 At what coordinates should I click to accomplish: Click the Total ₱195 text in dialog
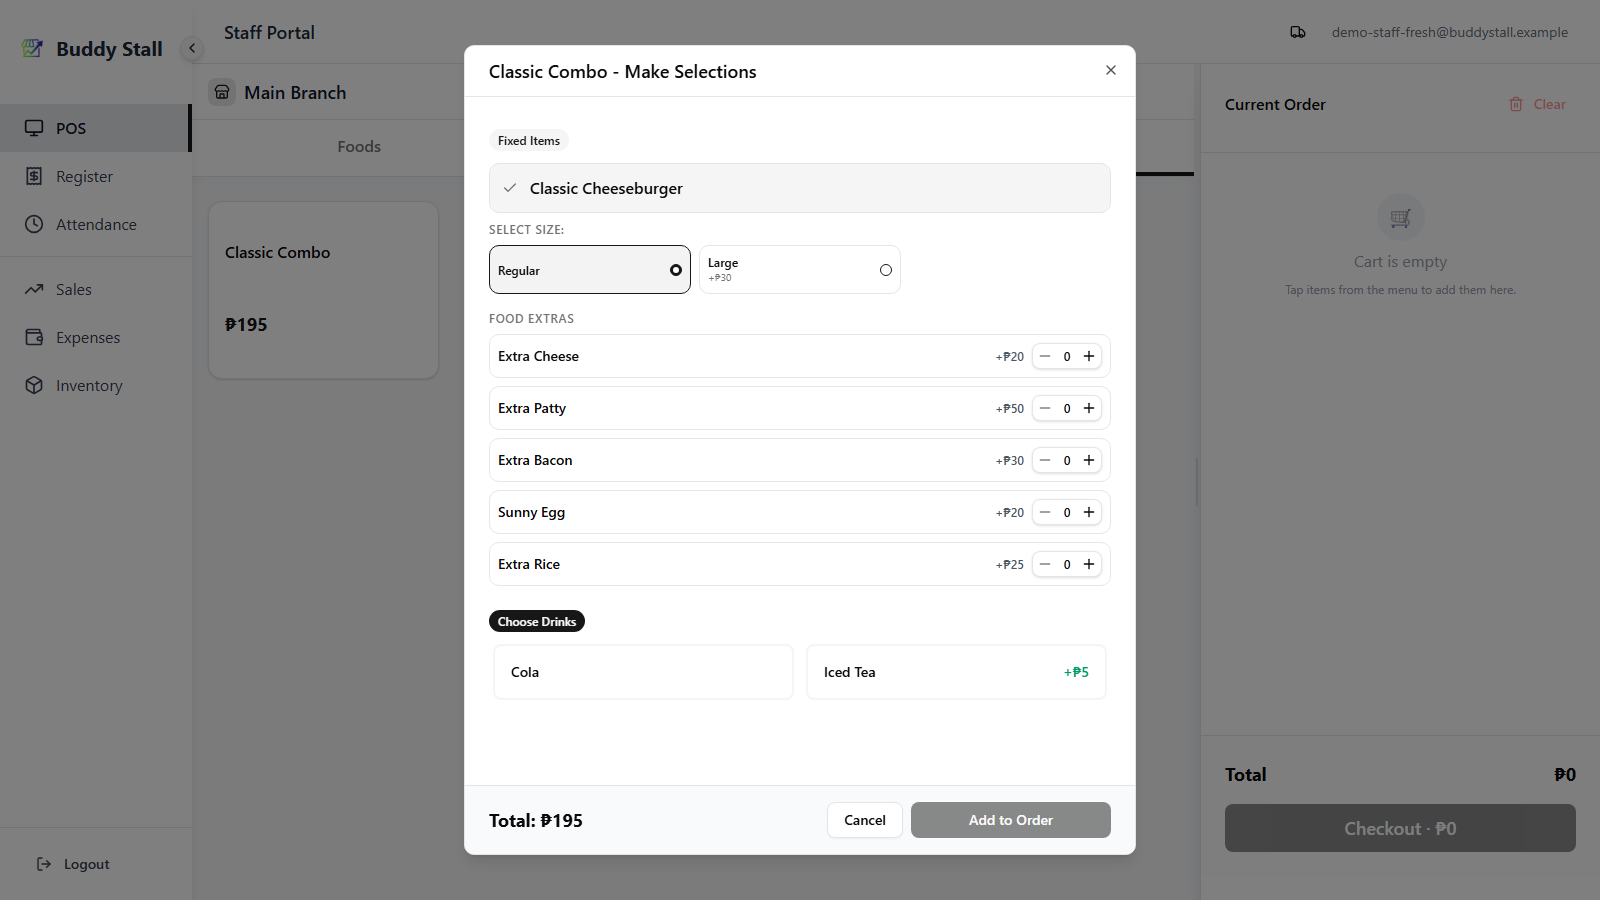pyautogui.click(x=536, y=820)
